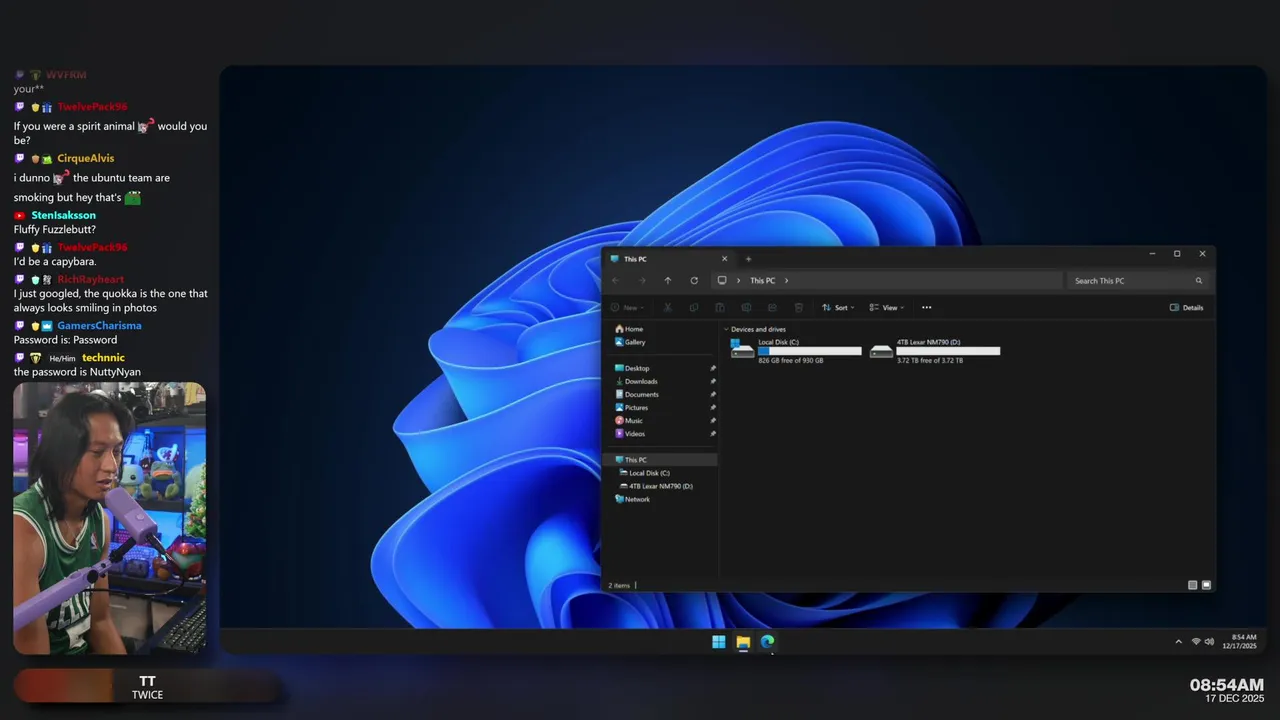Click the Share icon in toolbar
The image size is (1280, 720).
[x=772, y=308]
